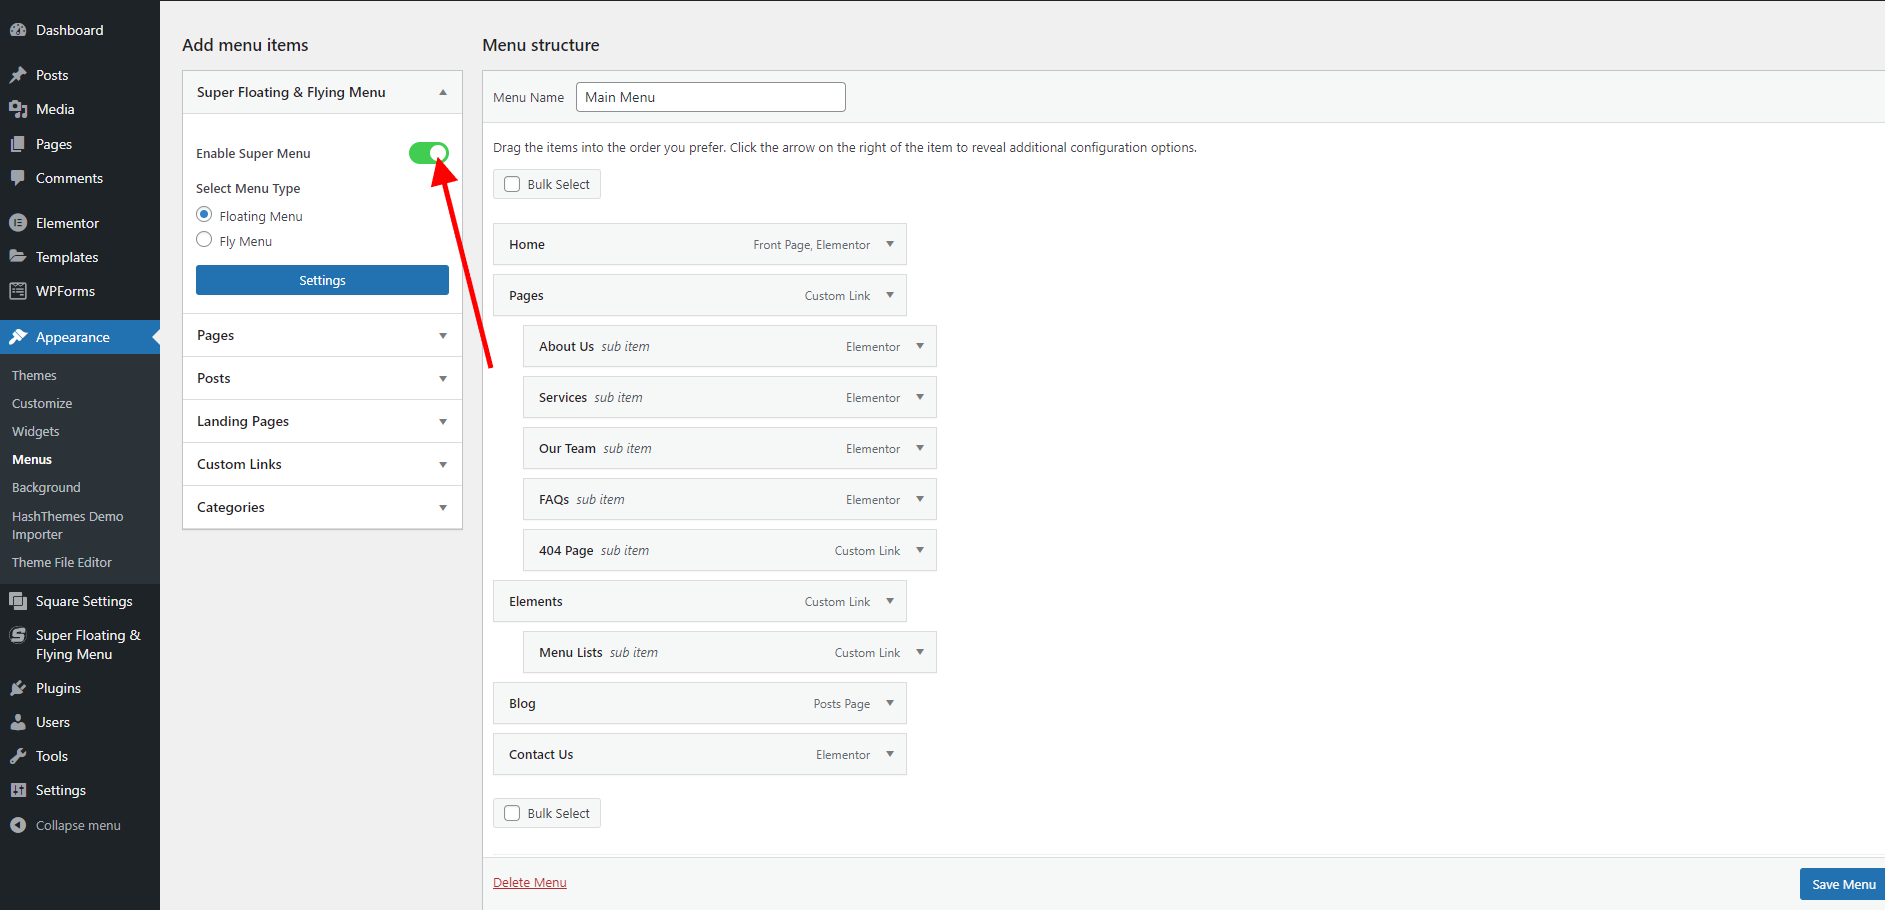This screenshot has height=910, width=1885.
Task: Click the Dashboard gauge icon
Action: pyautogui.click(x=18, y=30)
